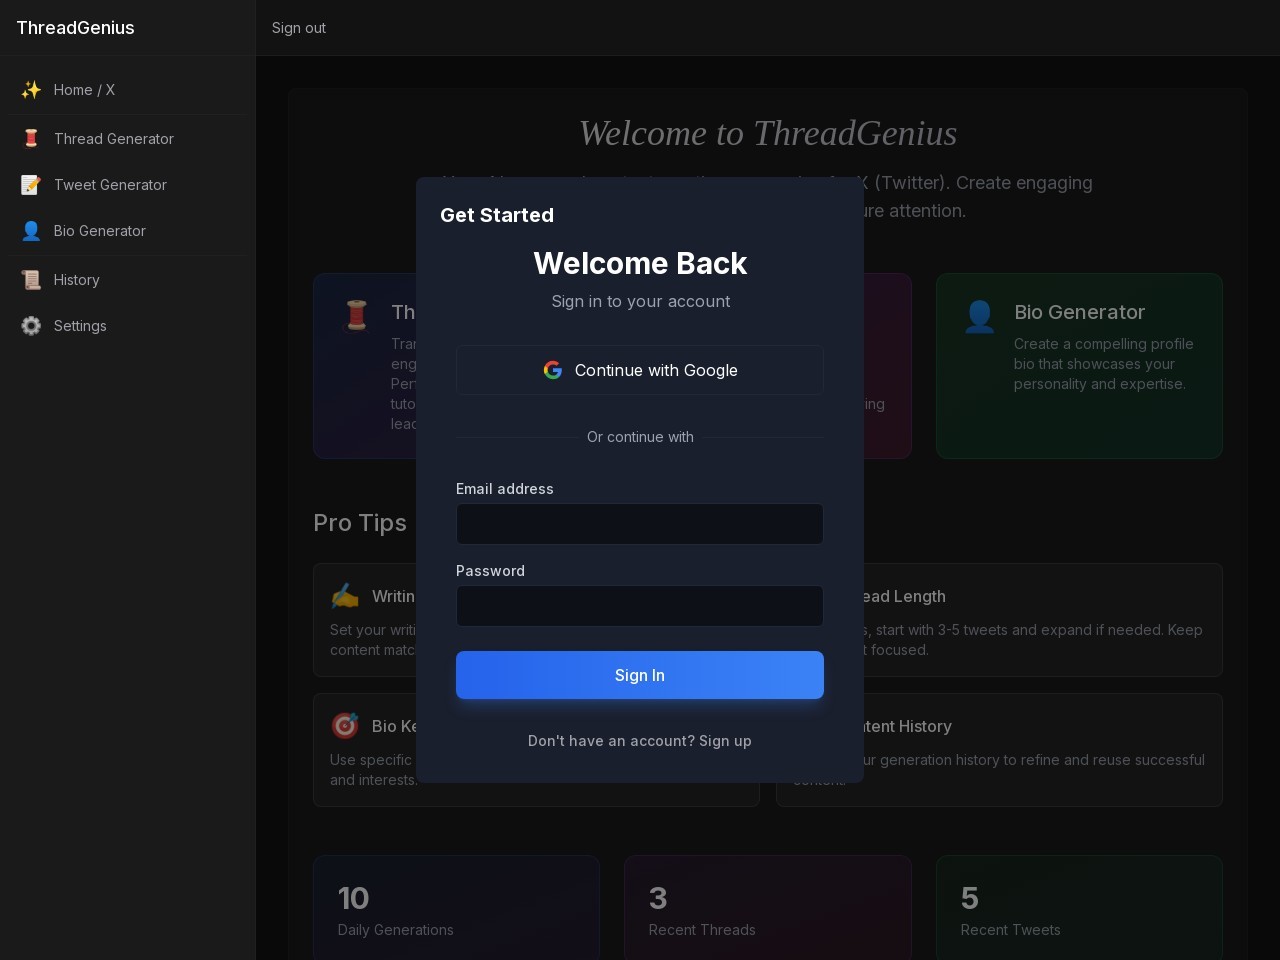Open the Bio Generator card
Image resolution: width=1280 pixels, height=960 pixels.
(x=1079, y=366)
